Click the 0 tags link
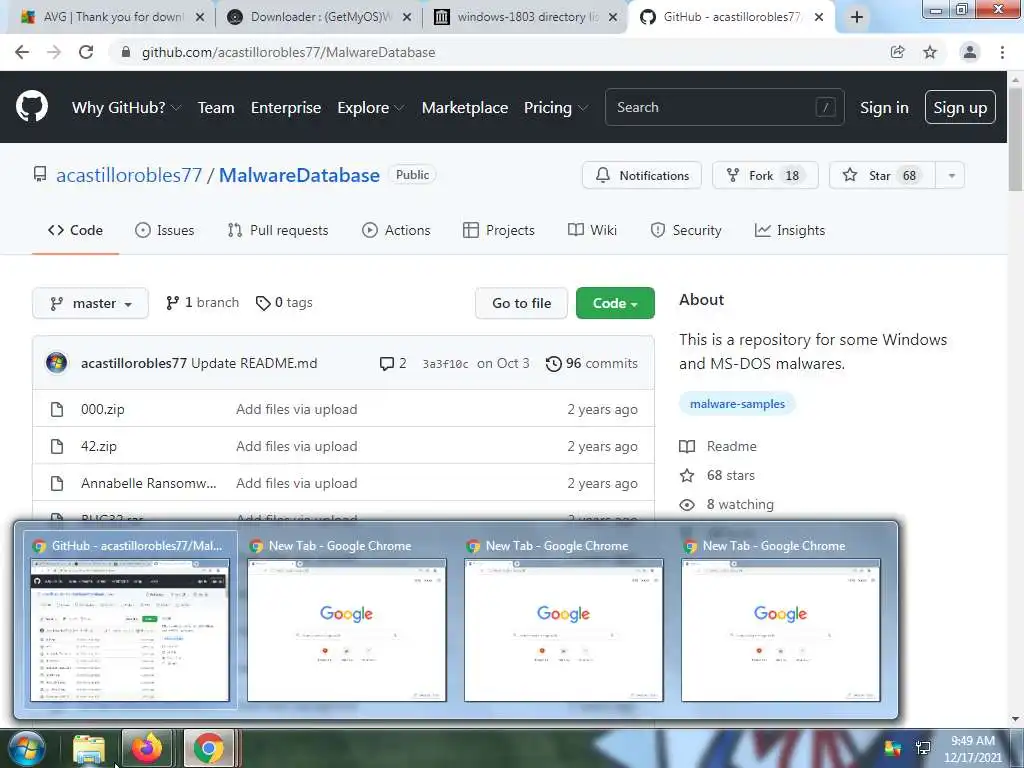The height and width of the screenshot is (768, 1024). point(284,302)
